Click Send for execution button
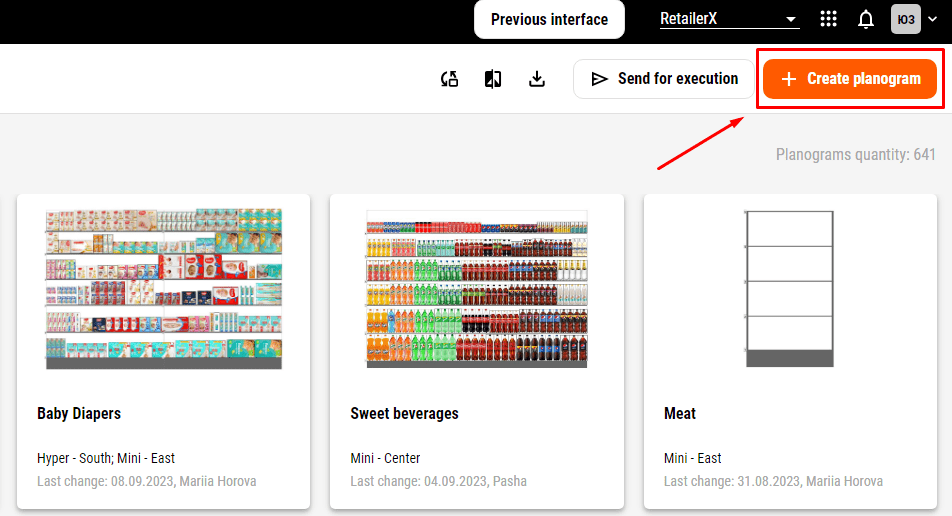Image resolution: width=952 pixels, height=516 pixels. coord(664,79)
